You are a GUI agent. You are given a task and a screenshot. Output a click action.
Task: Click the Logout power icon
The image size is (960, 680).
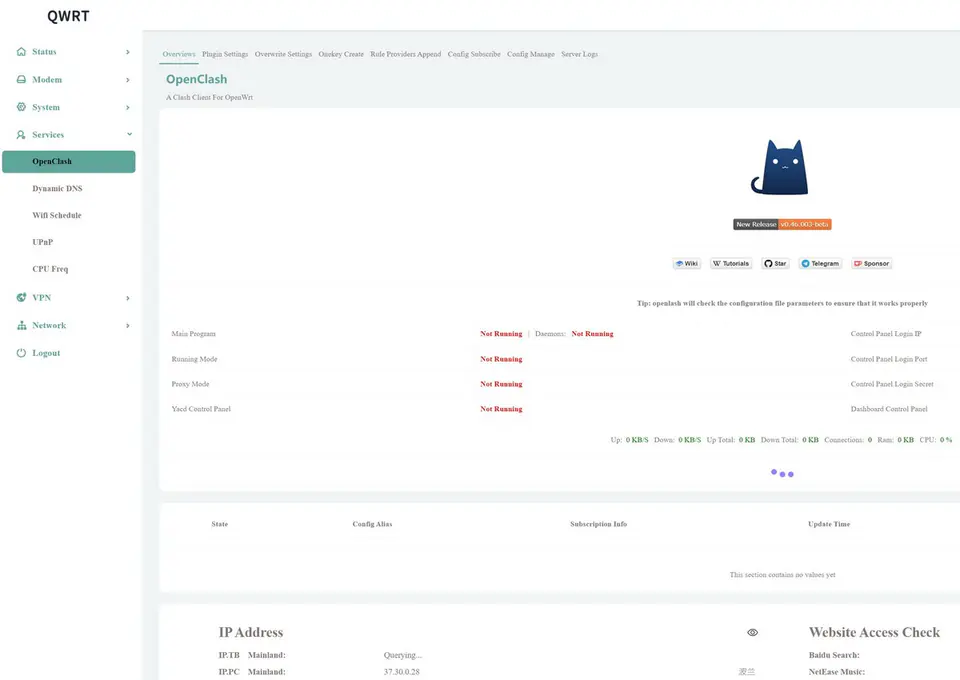(21, 353)
